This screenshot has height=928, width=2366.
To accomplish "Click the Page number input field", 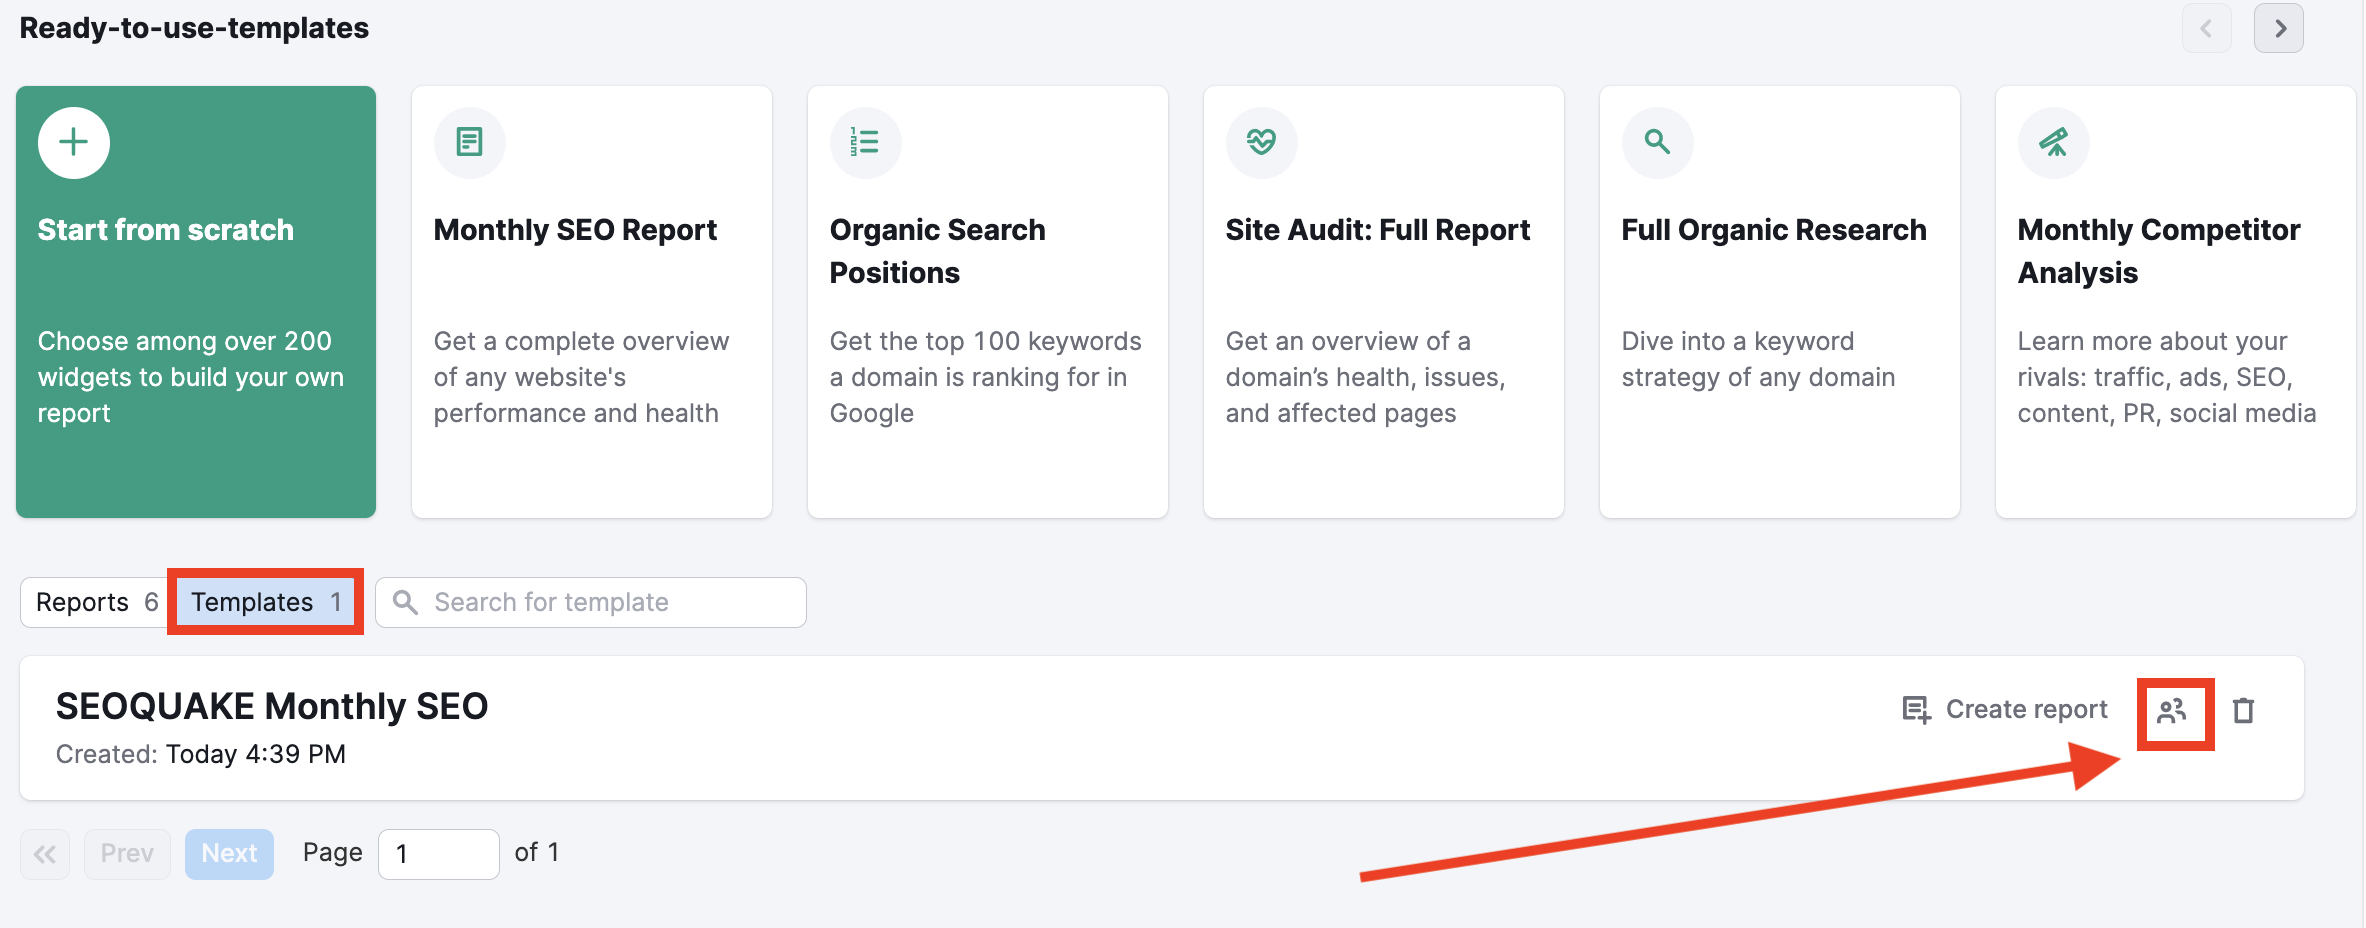I will [x=439, y=854].
